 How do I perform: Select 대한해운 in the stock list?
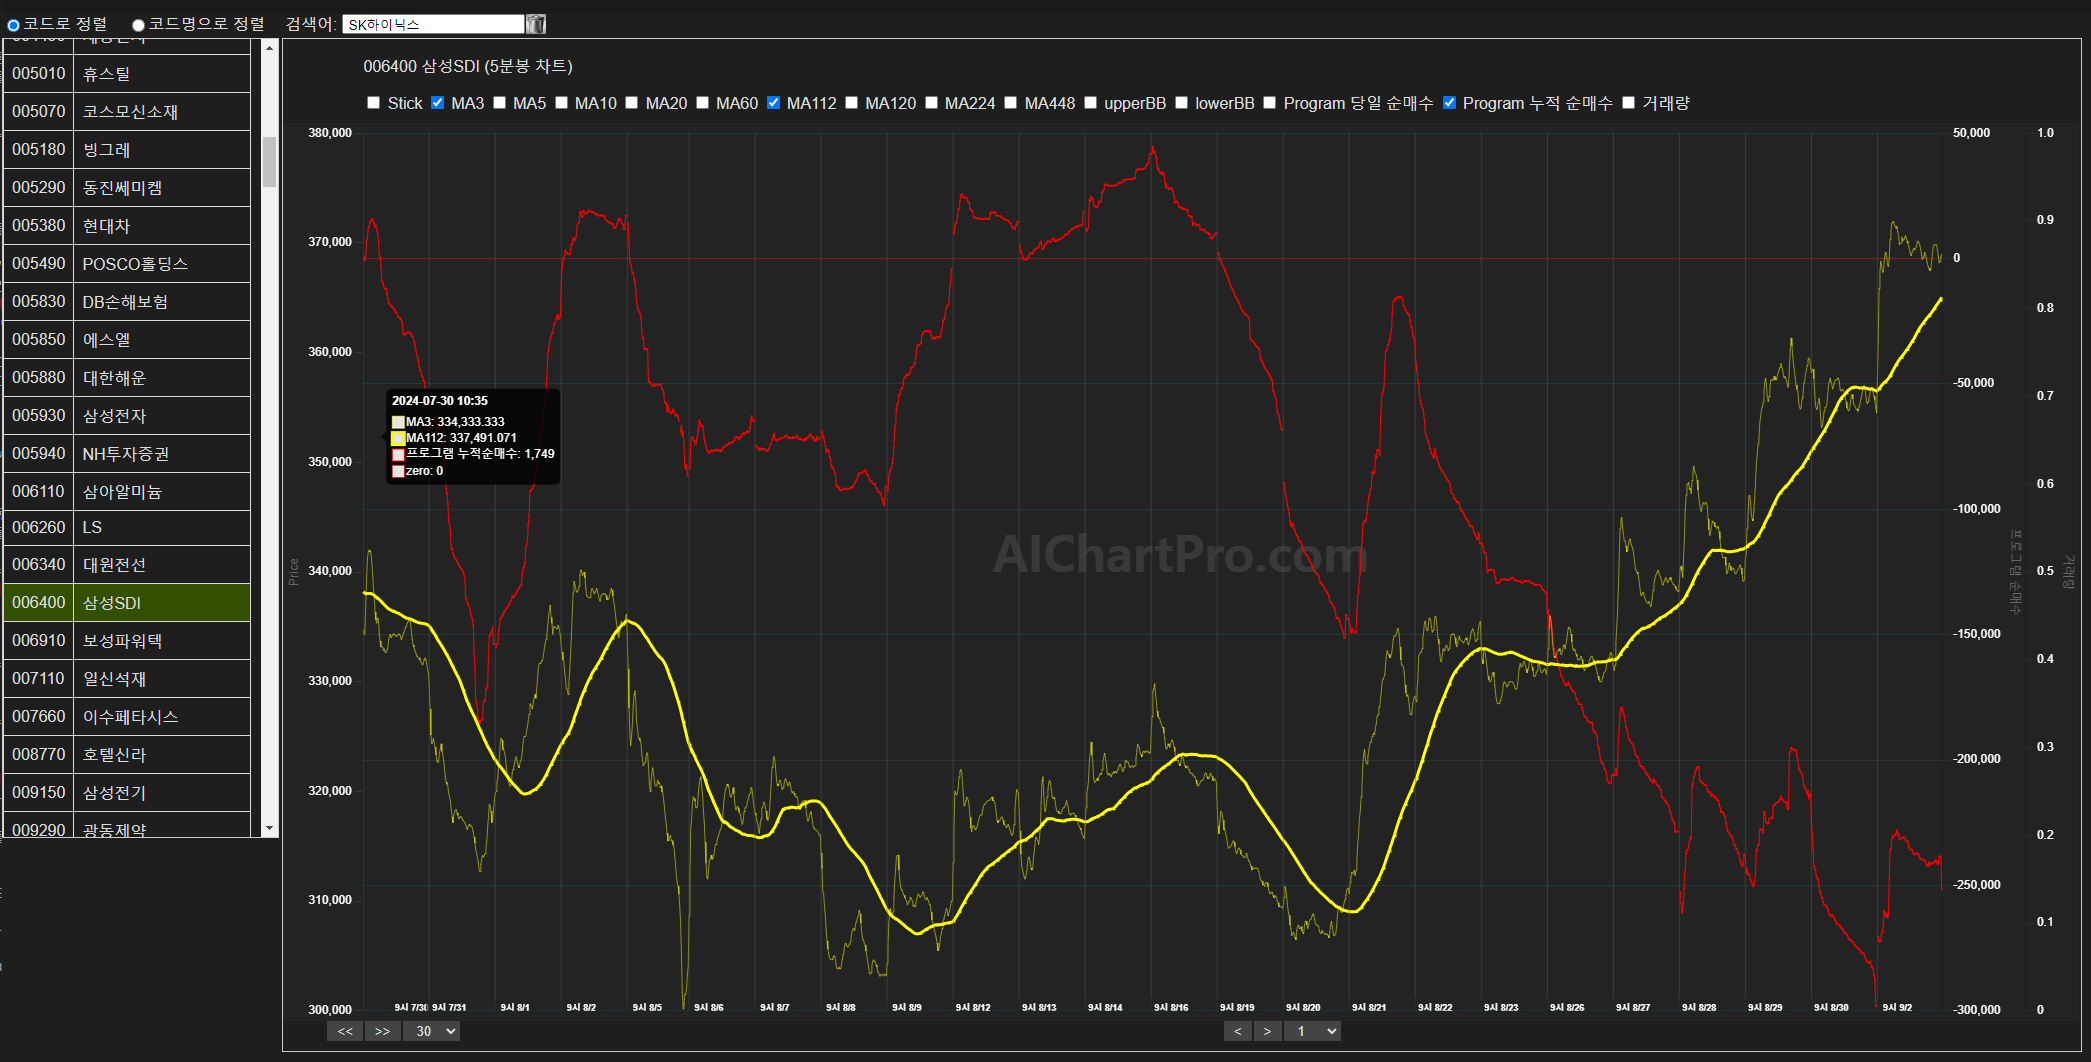[127, 378]
